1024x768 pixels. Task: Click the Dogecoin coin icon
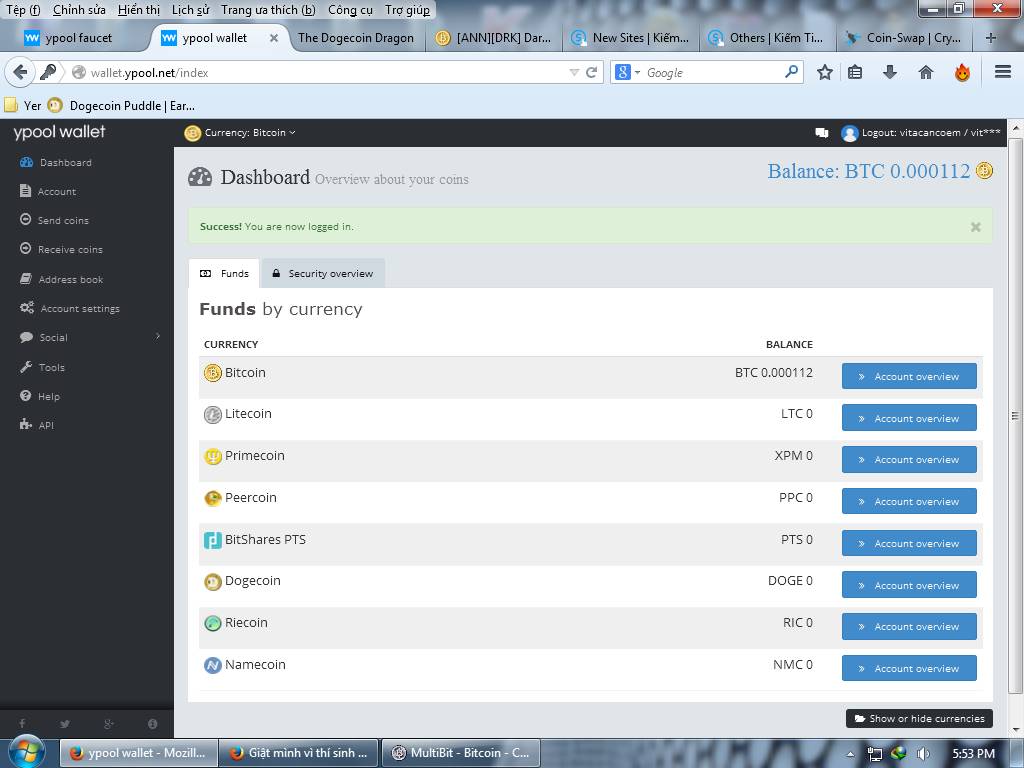pyautogui.click(x=213, y=582)
